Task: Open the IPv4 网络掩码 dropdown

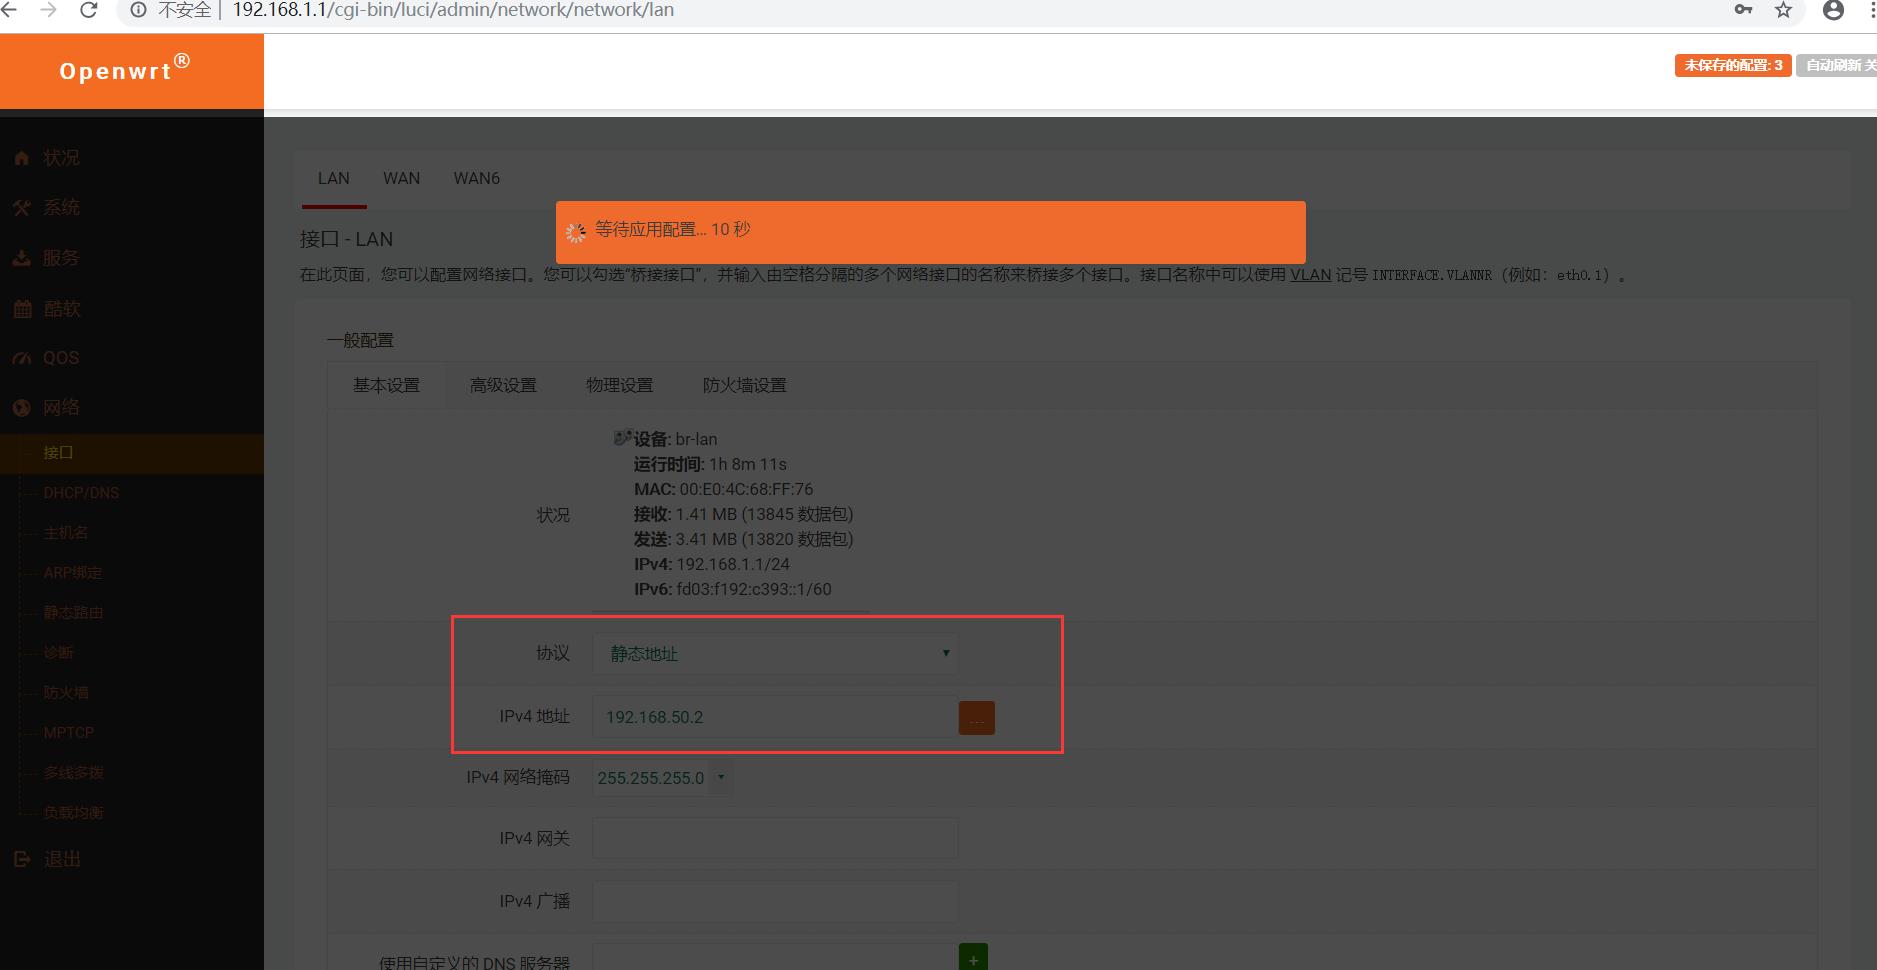Action: (661, 777)
